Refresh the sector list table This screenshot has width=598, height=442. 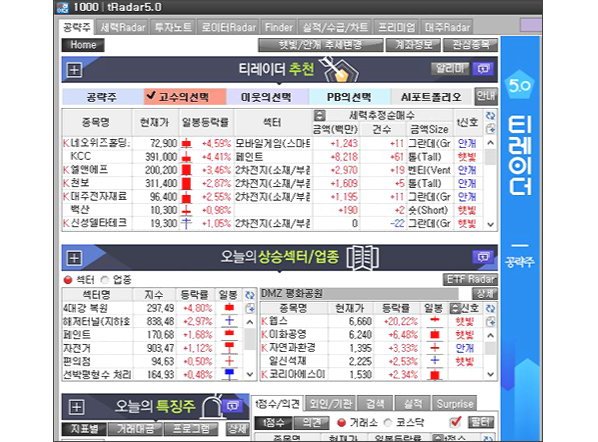(x=249, y=295)
